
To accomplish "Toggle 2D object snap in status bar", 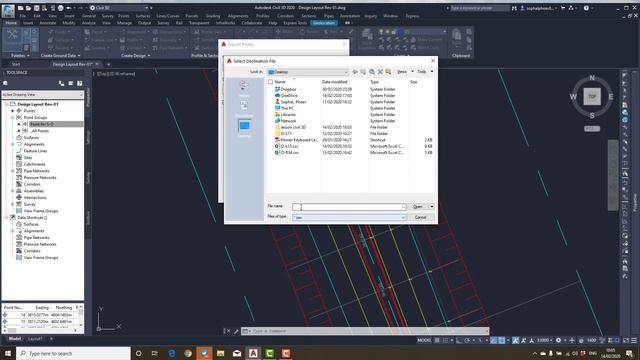I will pos(502,340).
